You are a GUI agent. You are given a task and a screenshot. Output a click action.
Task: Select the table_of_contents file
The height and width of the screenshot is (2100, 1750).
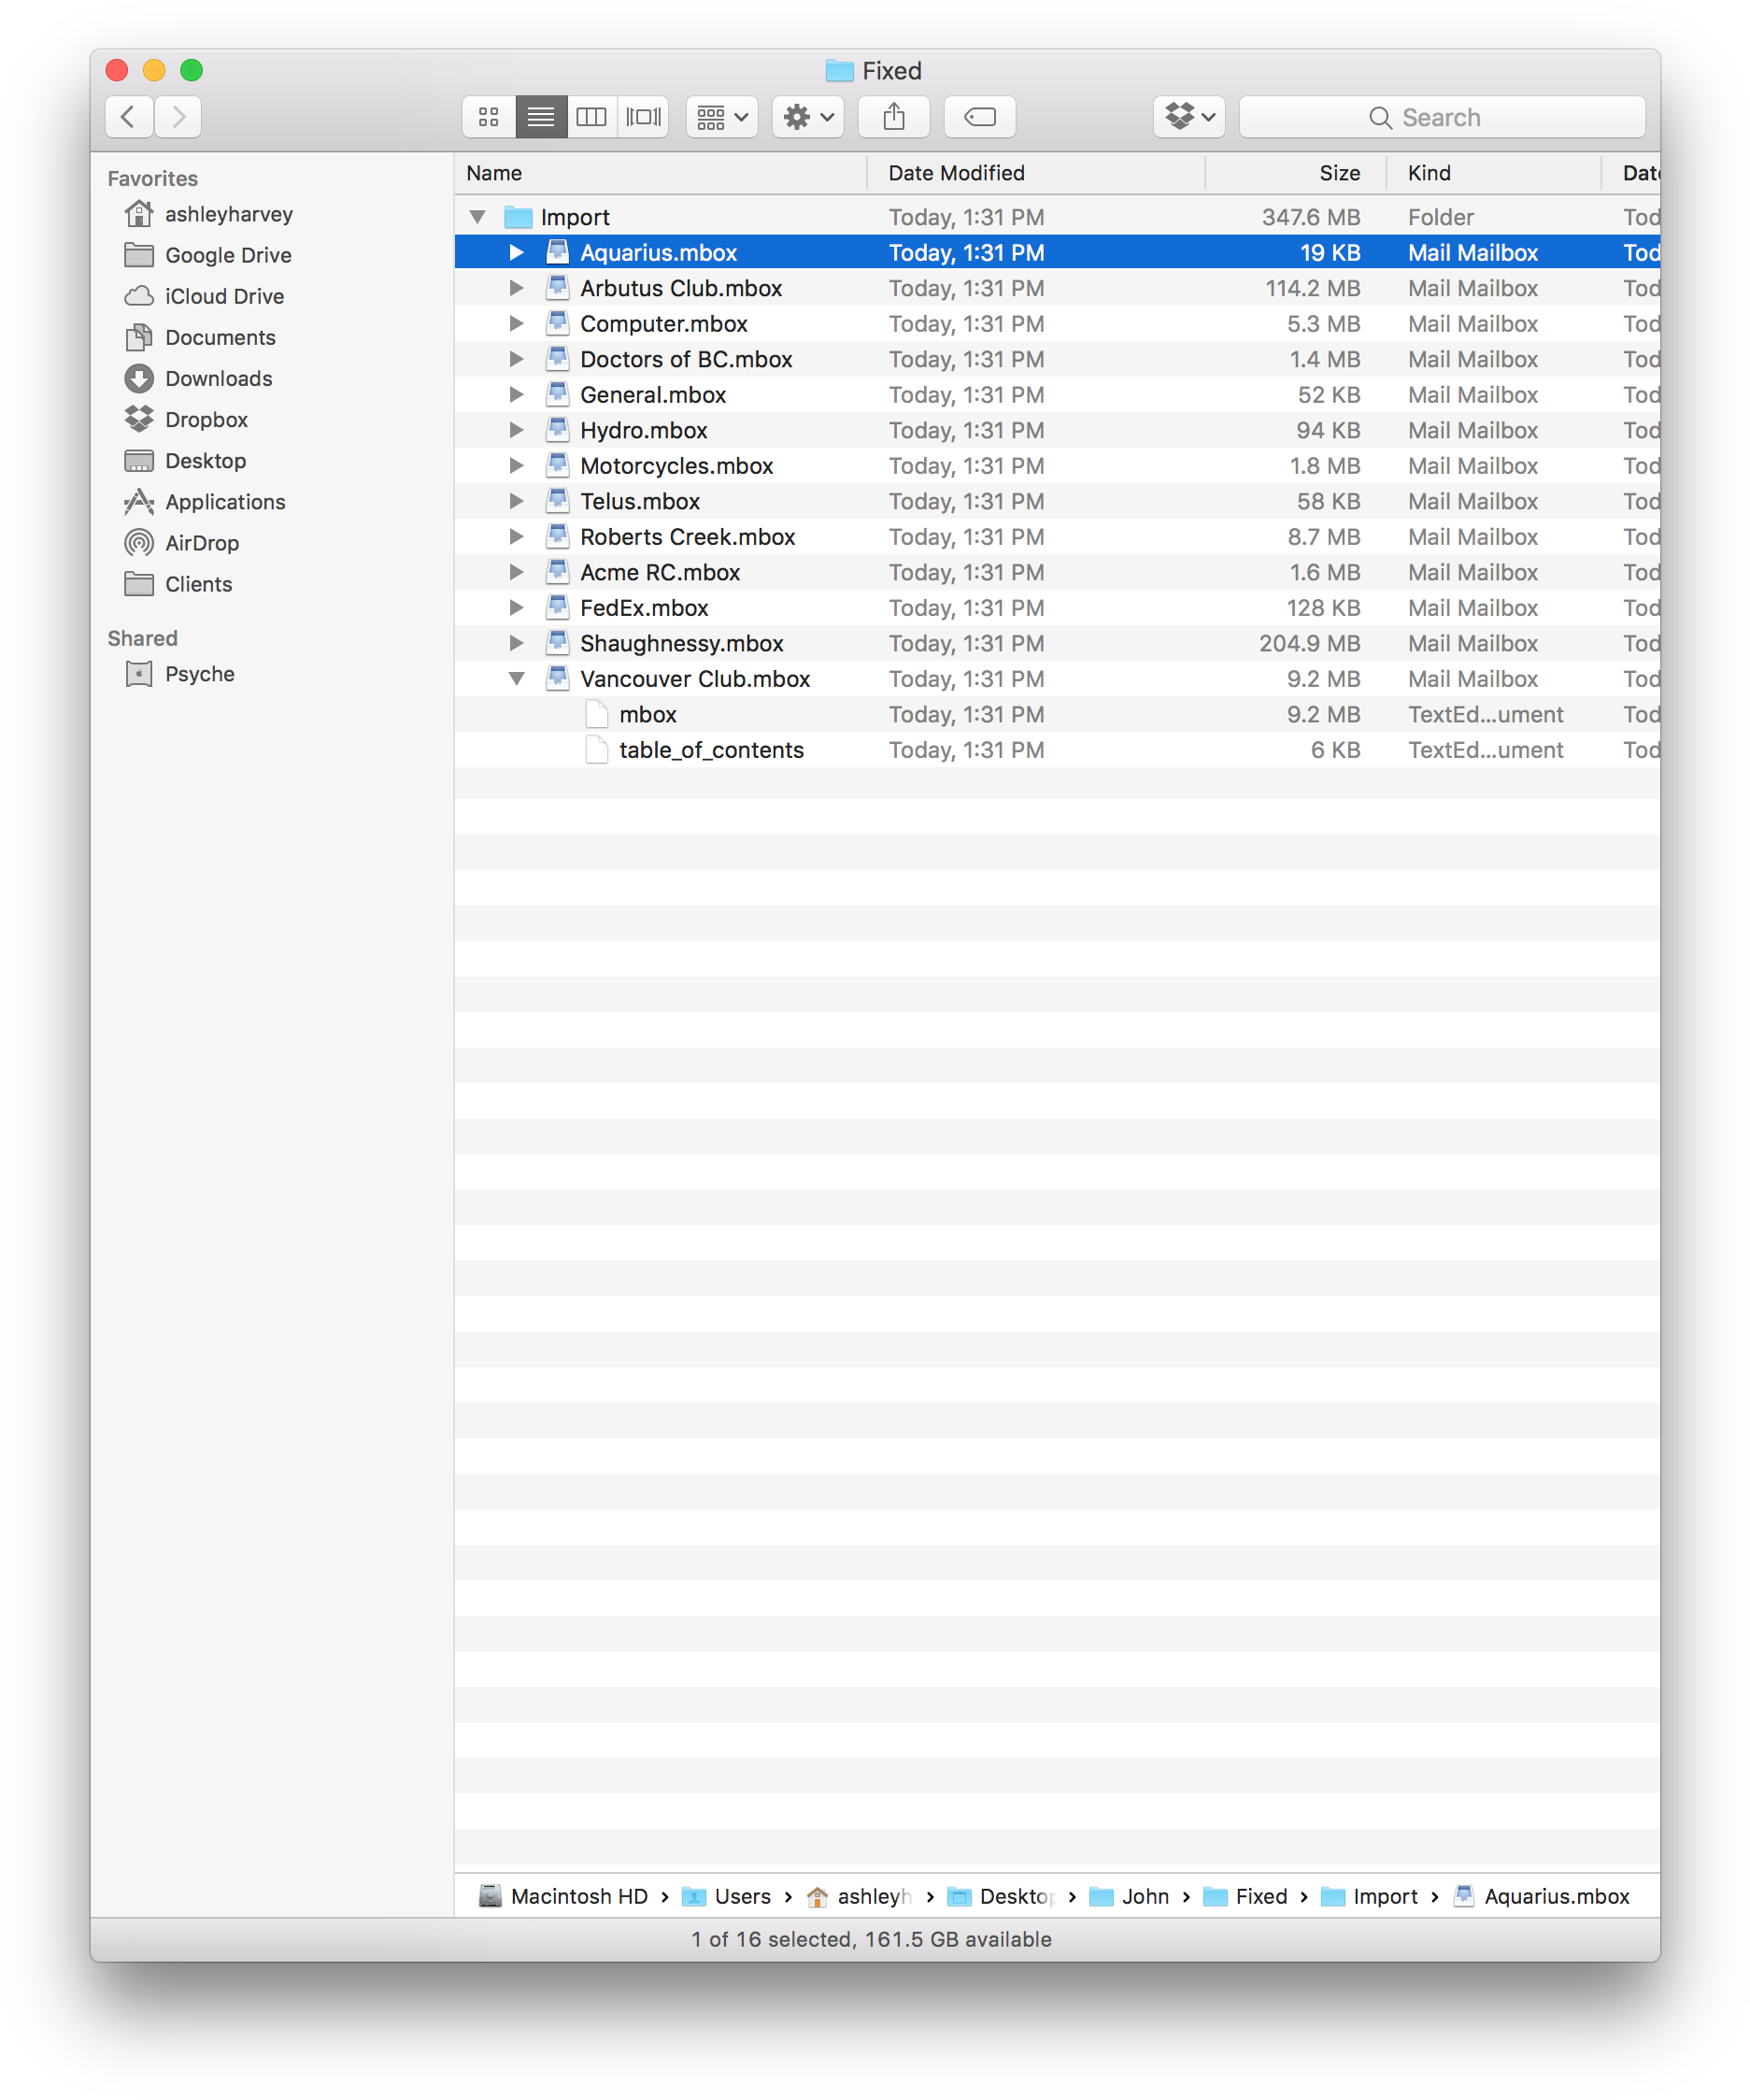1057,750
